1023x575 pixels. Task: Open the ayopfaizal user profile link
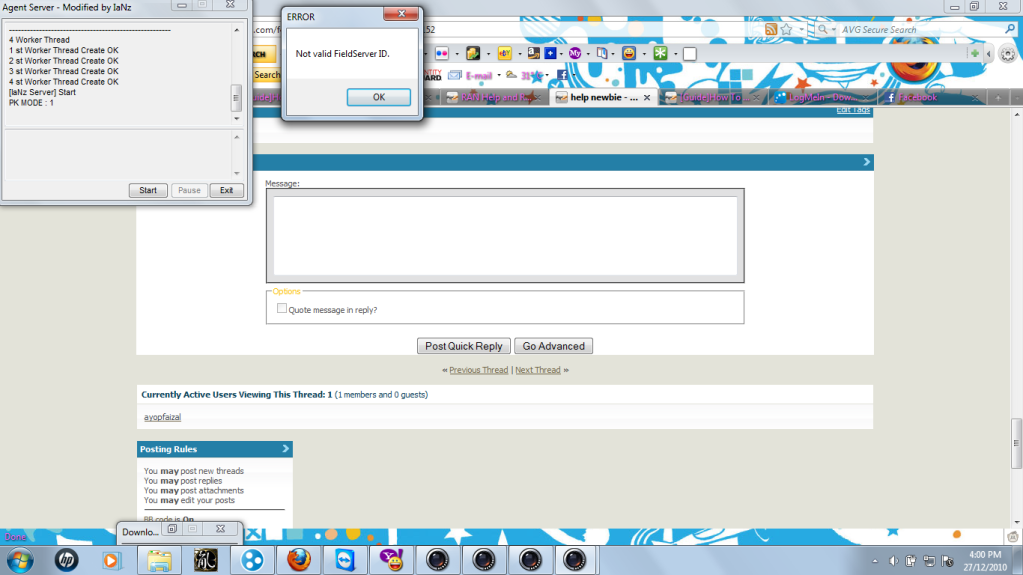[161, 417]
